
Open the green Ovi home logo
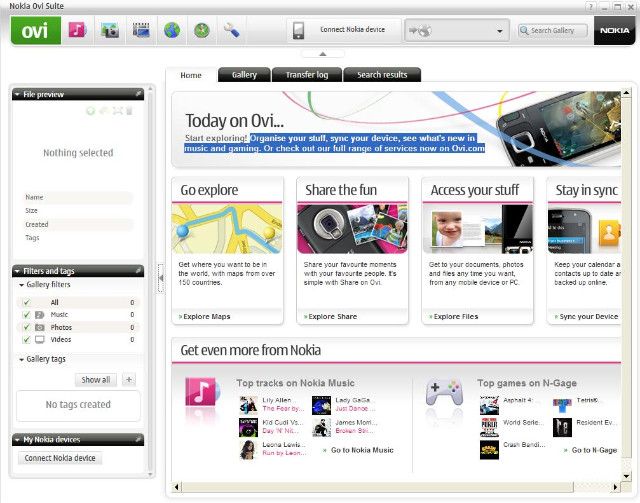pyautogui.click(x=36, y=30)
